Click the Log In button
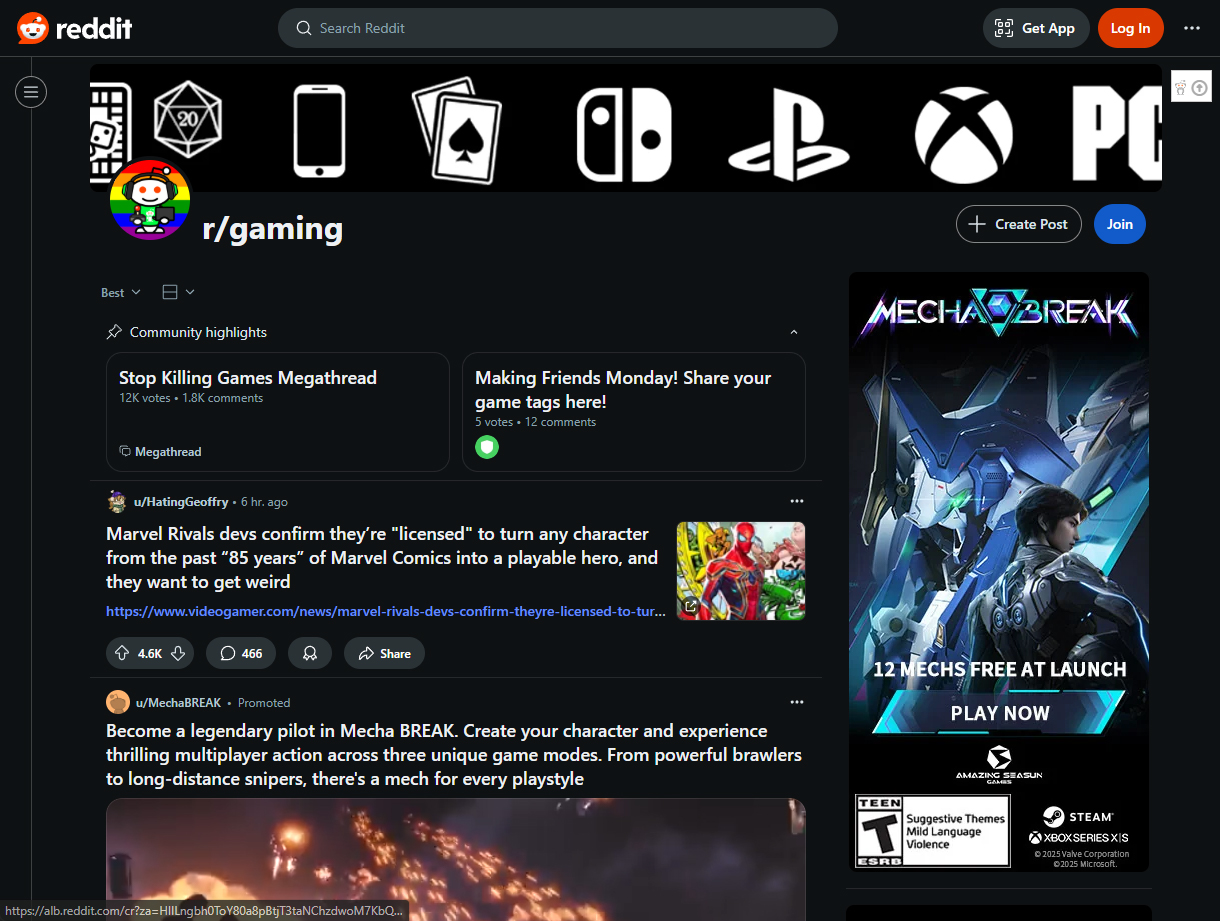 click(1130, 28)
